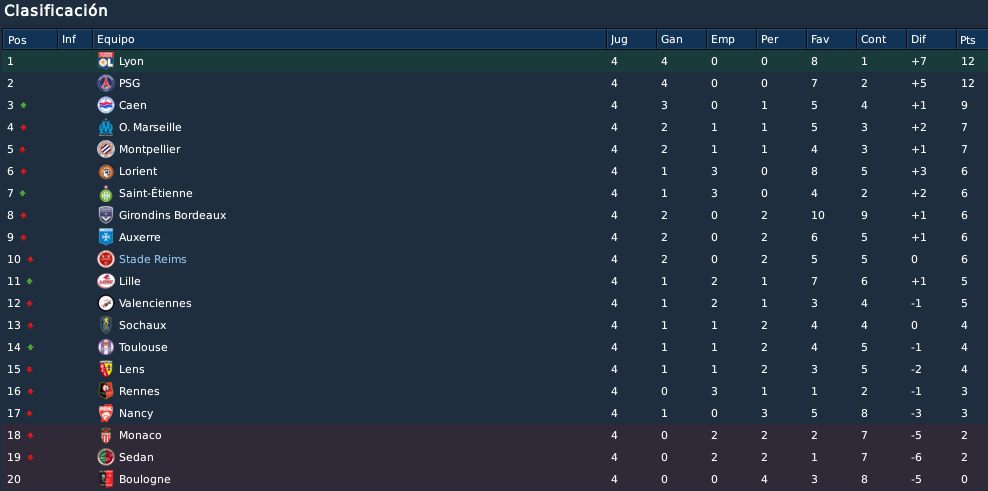Image resolution: width=988 pixels, height=491 pixels.
Task: Sort standings by Dif column header
Action: tap(931, 39)
